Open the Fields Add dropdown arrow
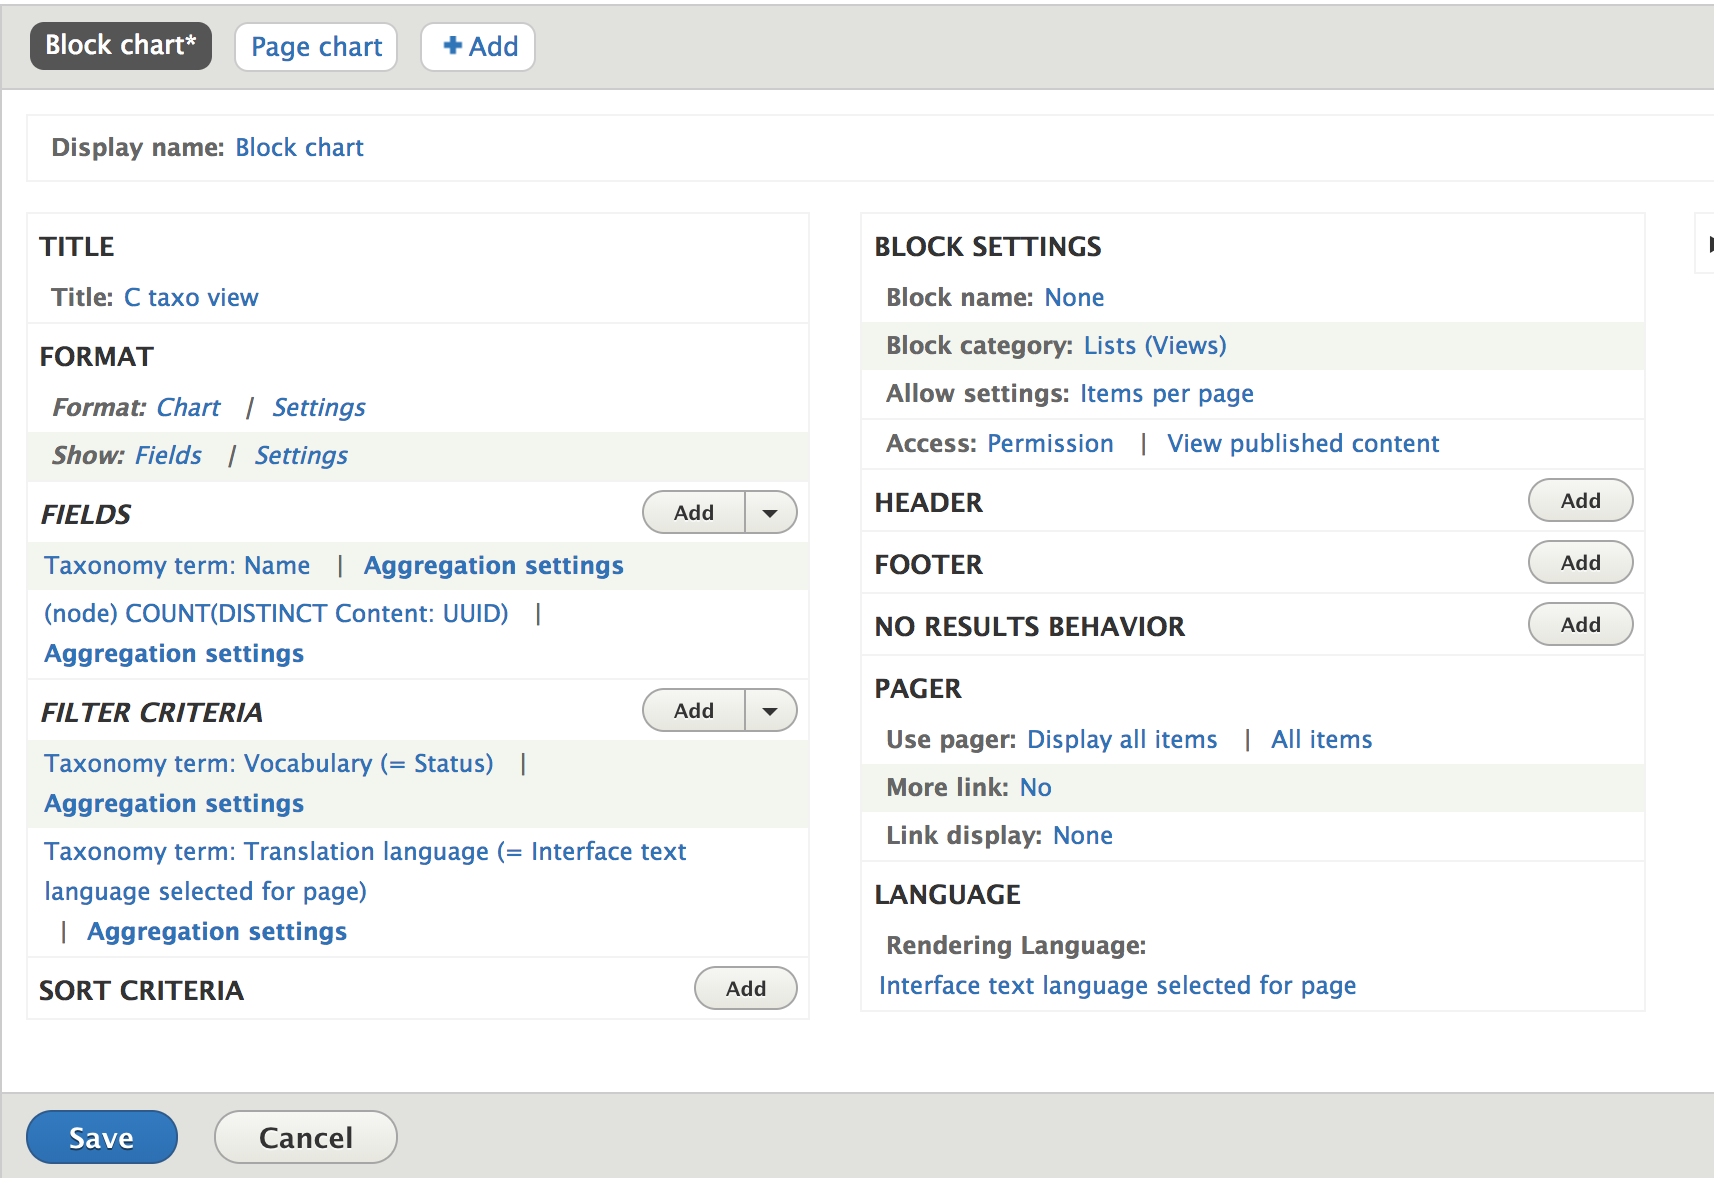This screenshot has height=1178, width=1714. coord(770,513)
